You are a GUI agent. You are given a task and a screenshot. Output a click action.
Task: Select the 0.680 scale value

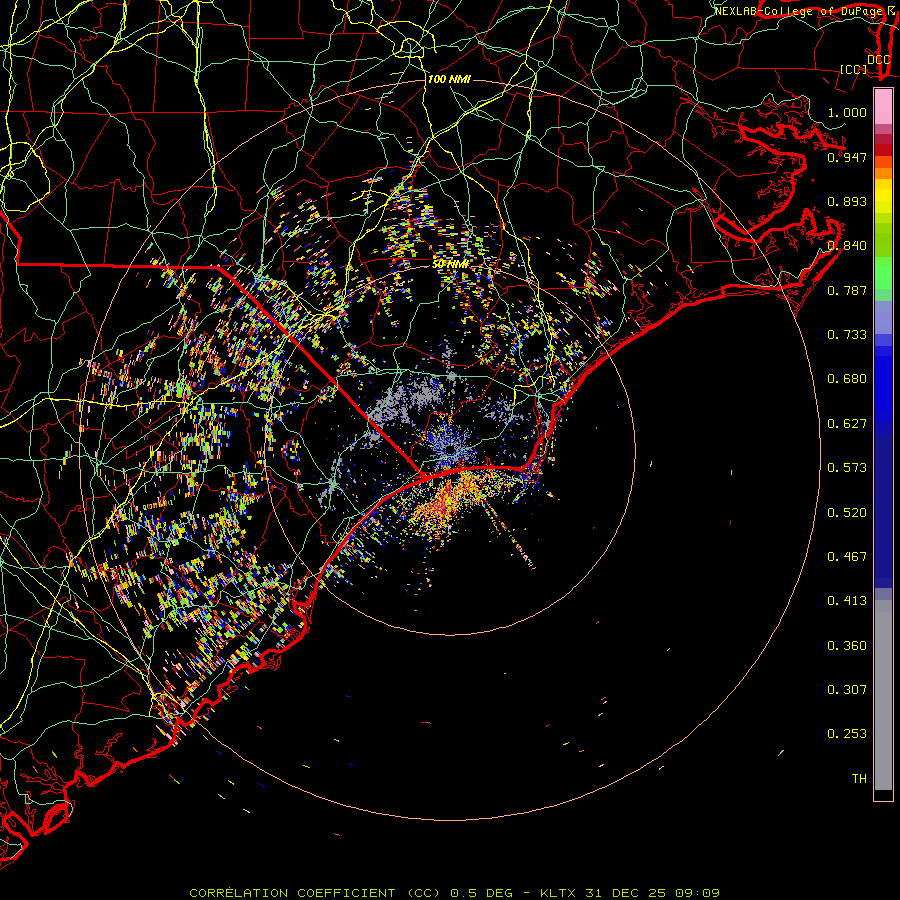coord(847,379)
